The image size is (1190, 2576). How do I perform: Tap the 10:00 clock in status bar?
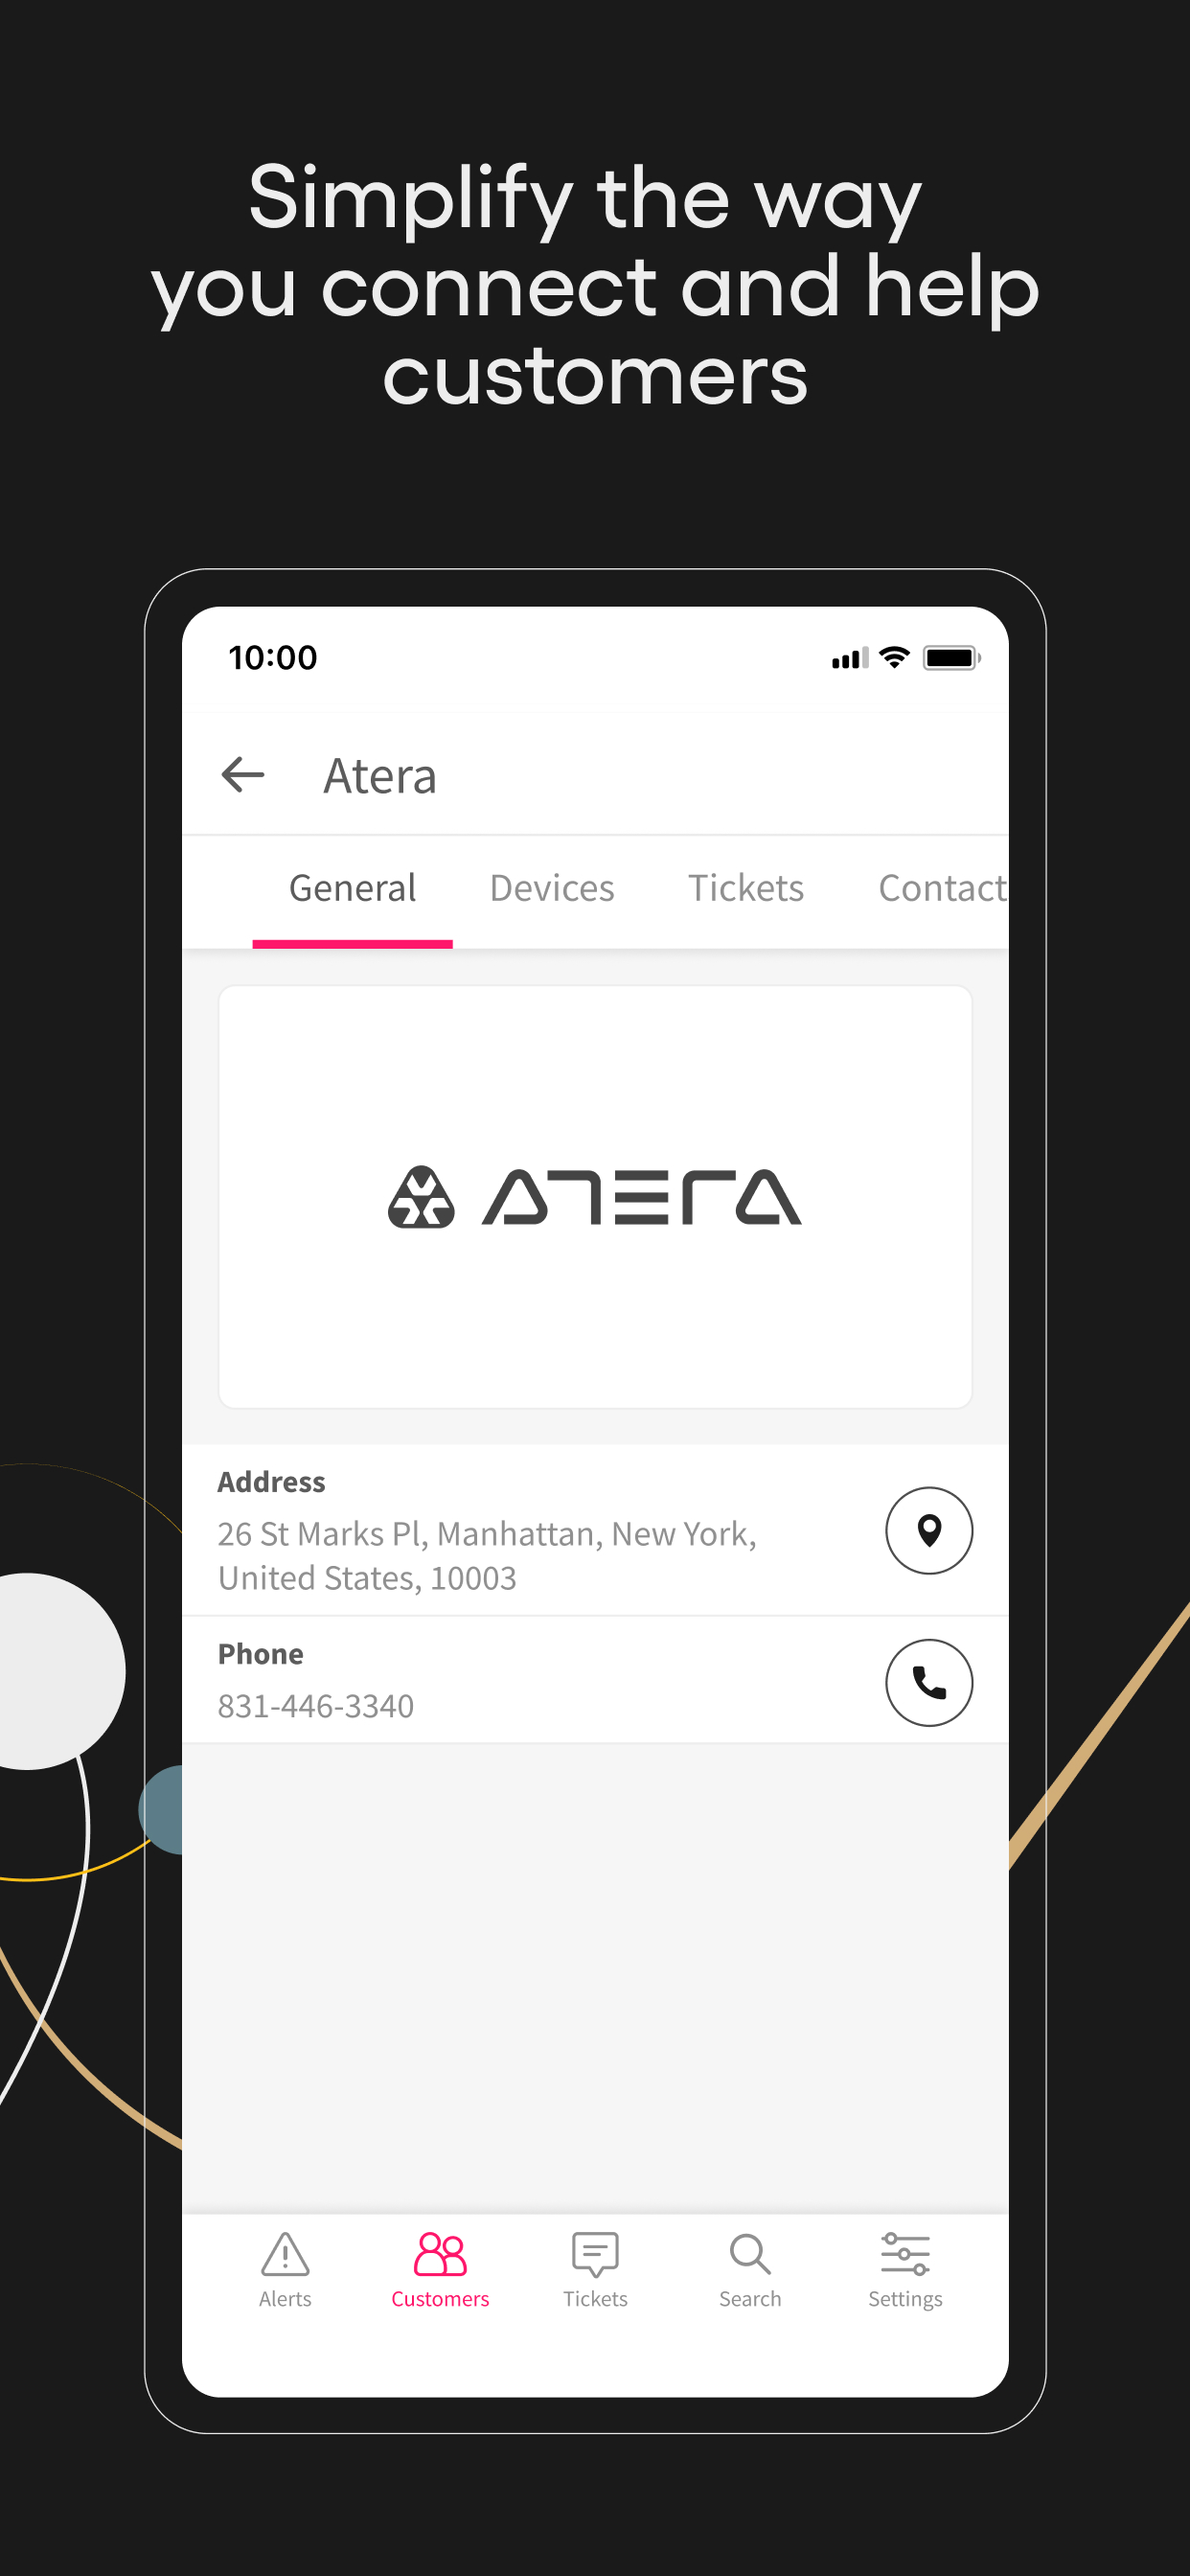coord(273,658)
